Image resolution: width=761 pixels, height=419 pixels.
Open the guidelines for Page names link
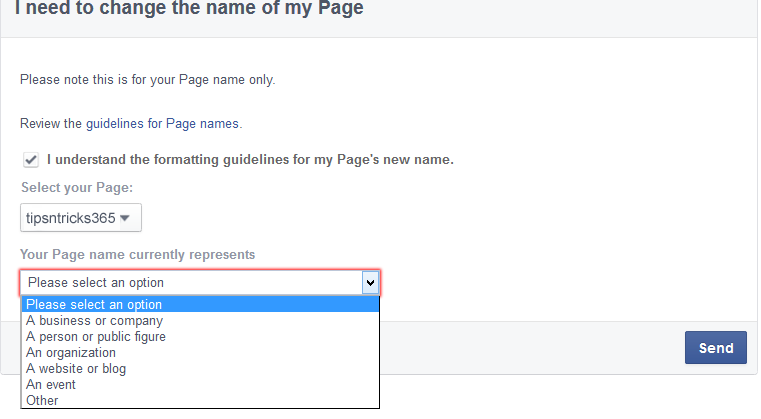coord(163,124)
